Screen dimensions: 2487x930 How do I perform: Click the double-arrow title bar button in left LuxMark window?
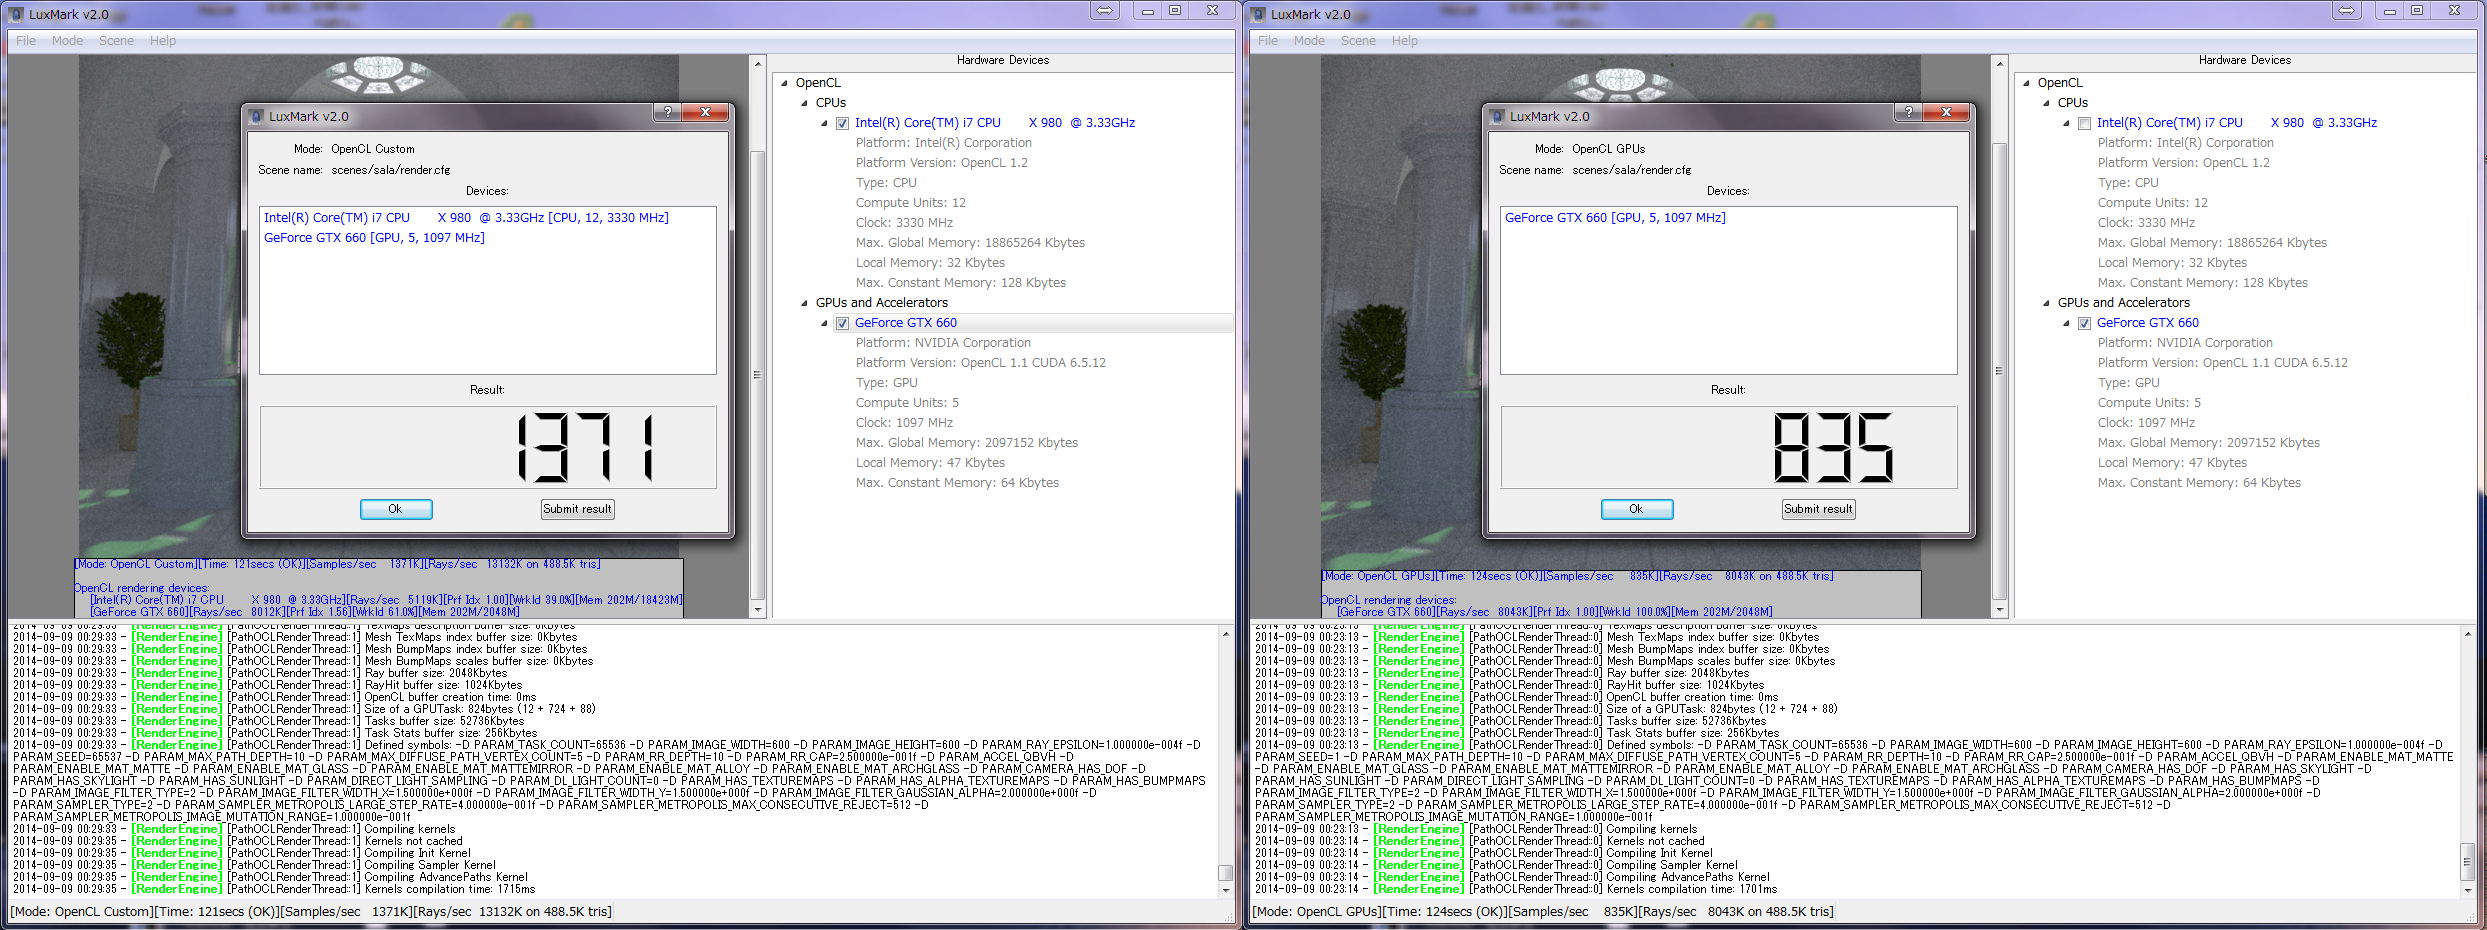click(x=1104, y=11)
